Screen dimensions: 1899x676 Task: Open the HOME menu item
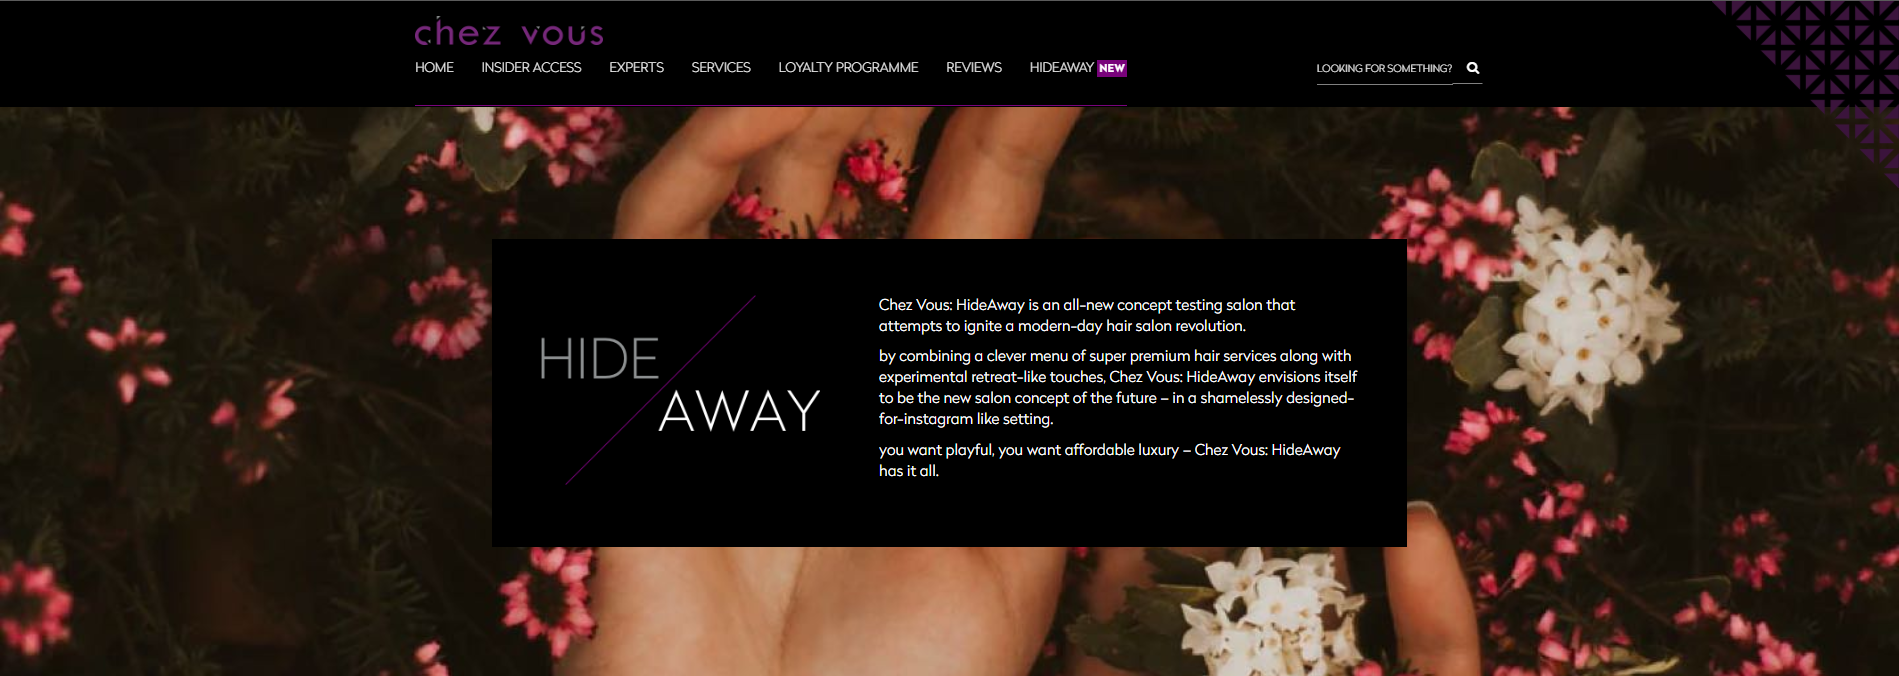434,68
